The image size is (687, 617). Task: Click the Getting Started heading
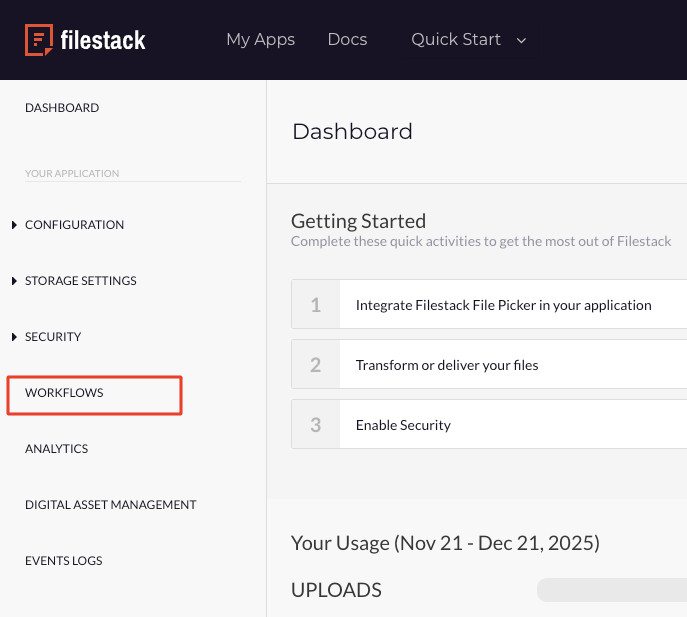pyautogui.click(x=358, y=221)
